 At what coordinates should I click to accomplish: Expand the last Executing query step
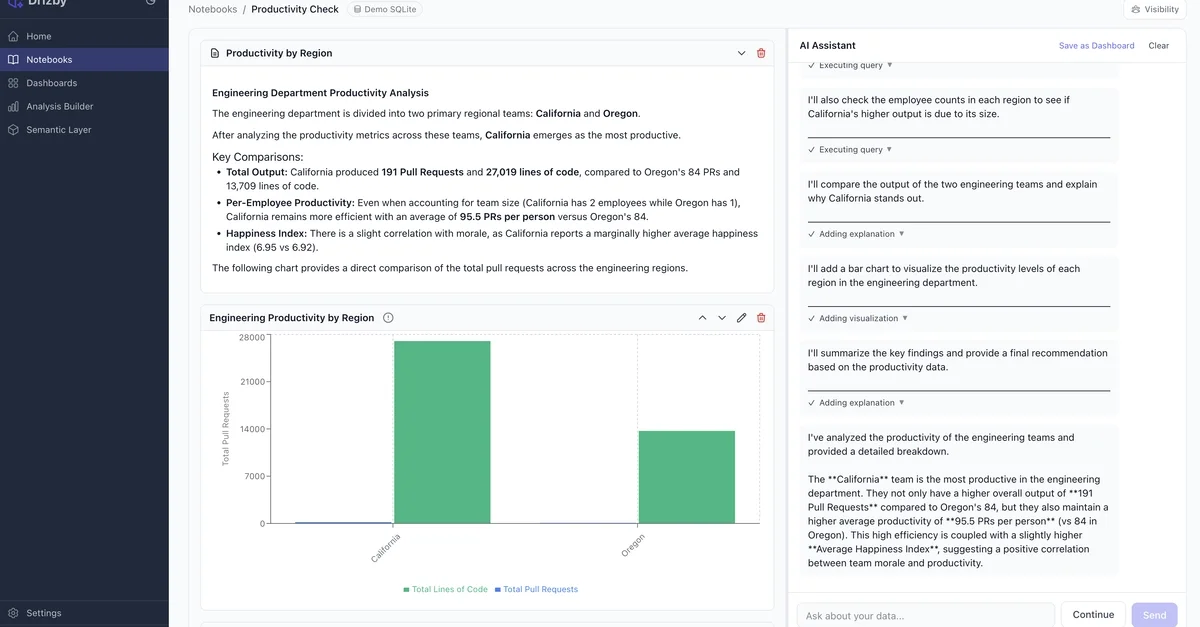(850, 149)
